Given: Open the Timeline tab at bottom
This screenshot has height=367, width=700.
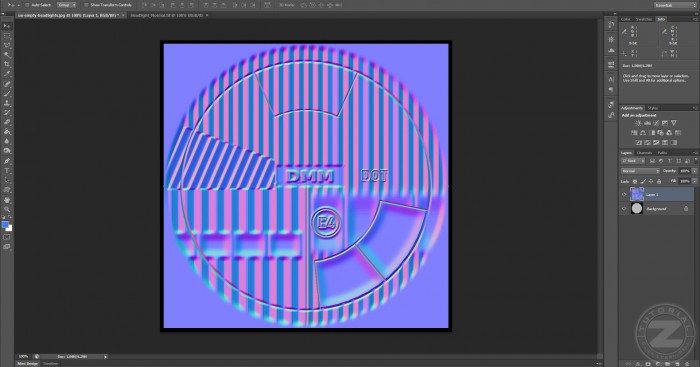Looking at the screenshot, I should click(x=50, y=364).
